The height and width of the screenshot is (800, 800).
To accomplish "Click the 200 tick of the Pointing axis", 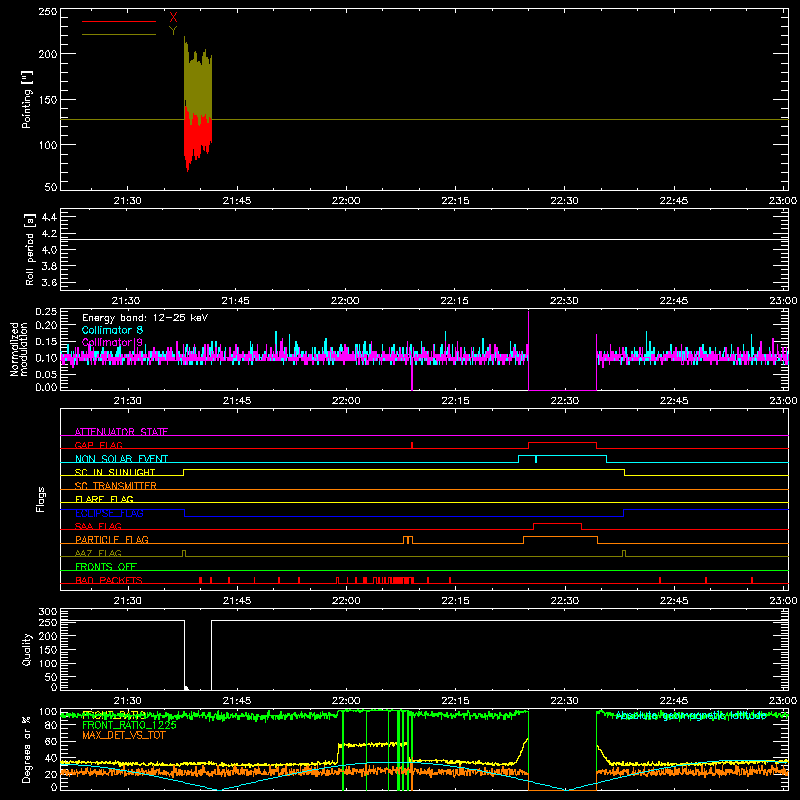I will (x=47, y=54).
